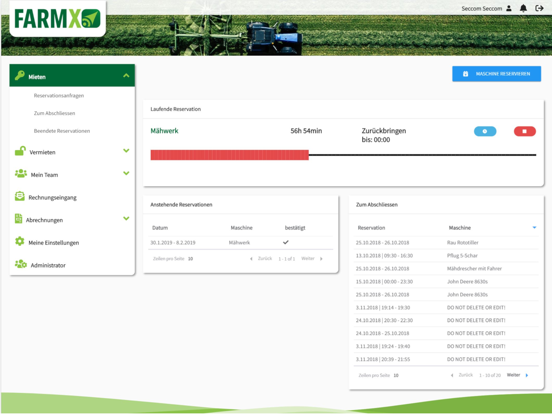Click the open padlock Vermieten icon
The width and height of the screenshot is (552, 414).
tap(20, 151)
